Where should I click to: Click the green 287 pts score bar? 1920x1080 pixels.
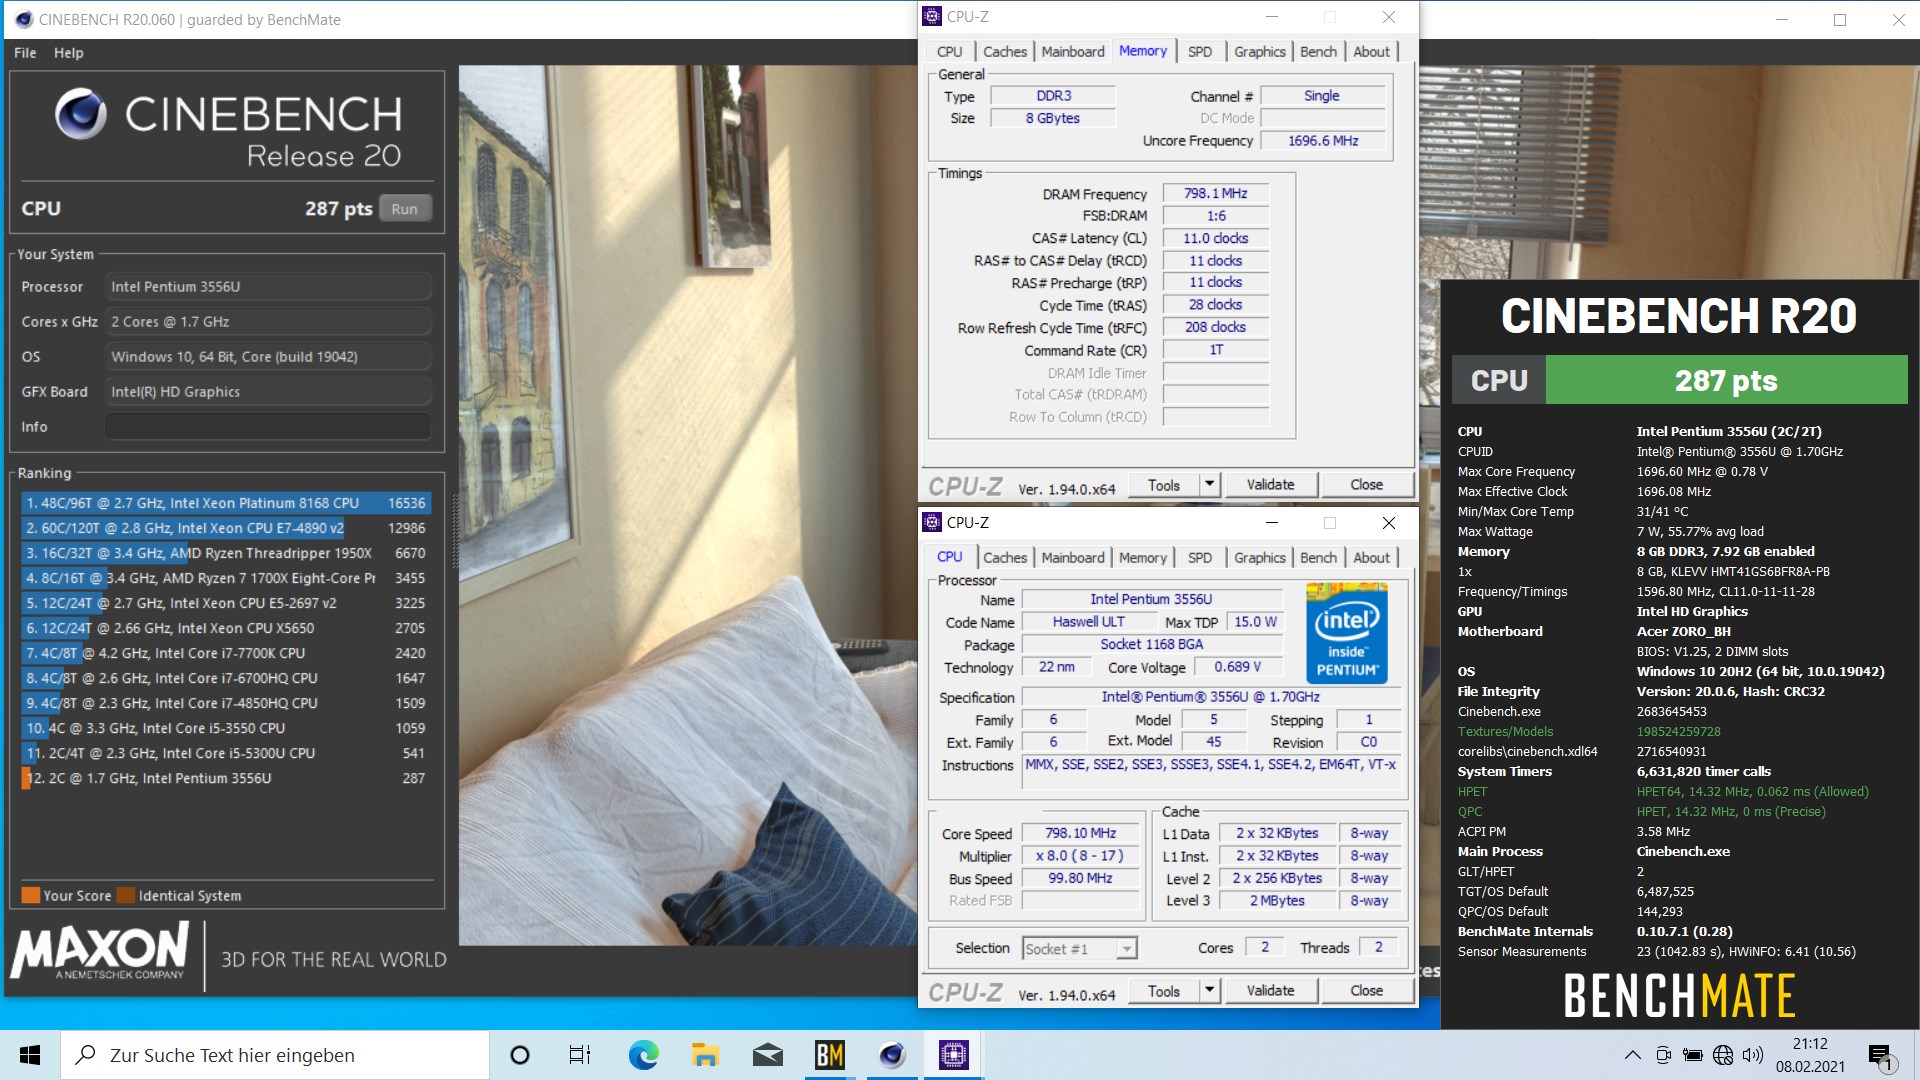(x=1726, y=381)
